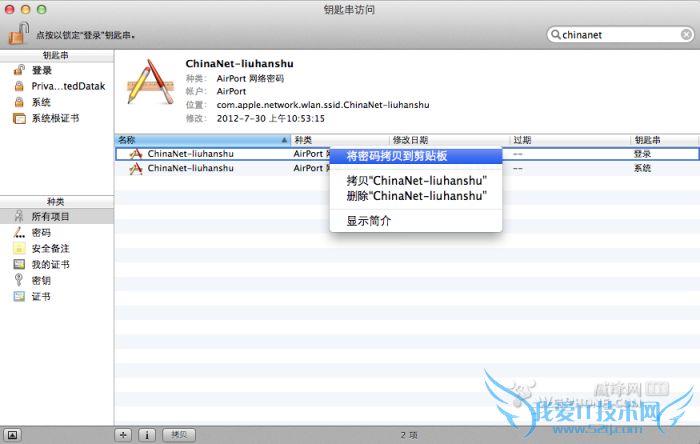Sort by 名称 column header
Viewport: 700px width, 444px height.
(202, 140)
